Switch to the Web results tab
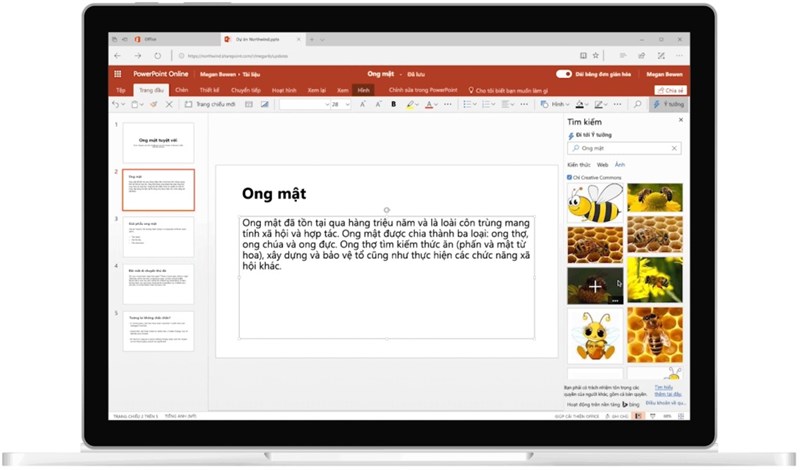The height and width of the screenshot is (470, 800). coord(602,164)
